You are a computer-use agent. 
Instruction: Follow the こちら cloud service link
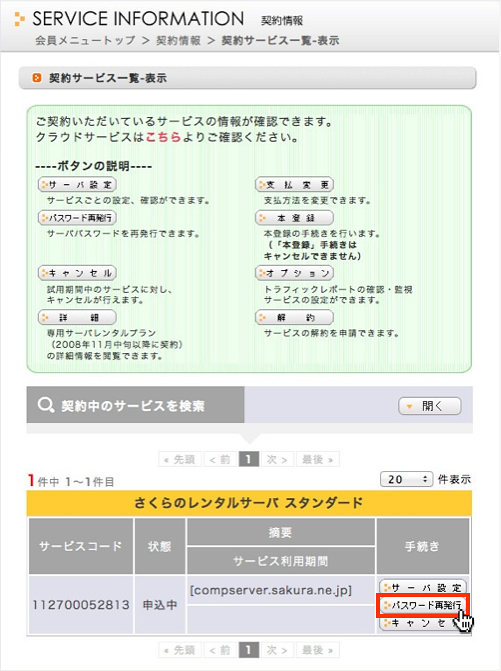click(x=163, y=137)
